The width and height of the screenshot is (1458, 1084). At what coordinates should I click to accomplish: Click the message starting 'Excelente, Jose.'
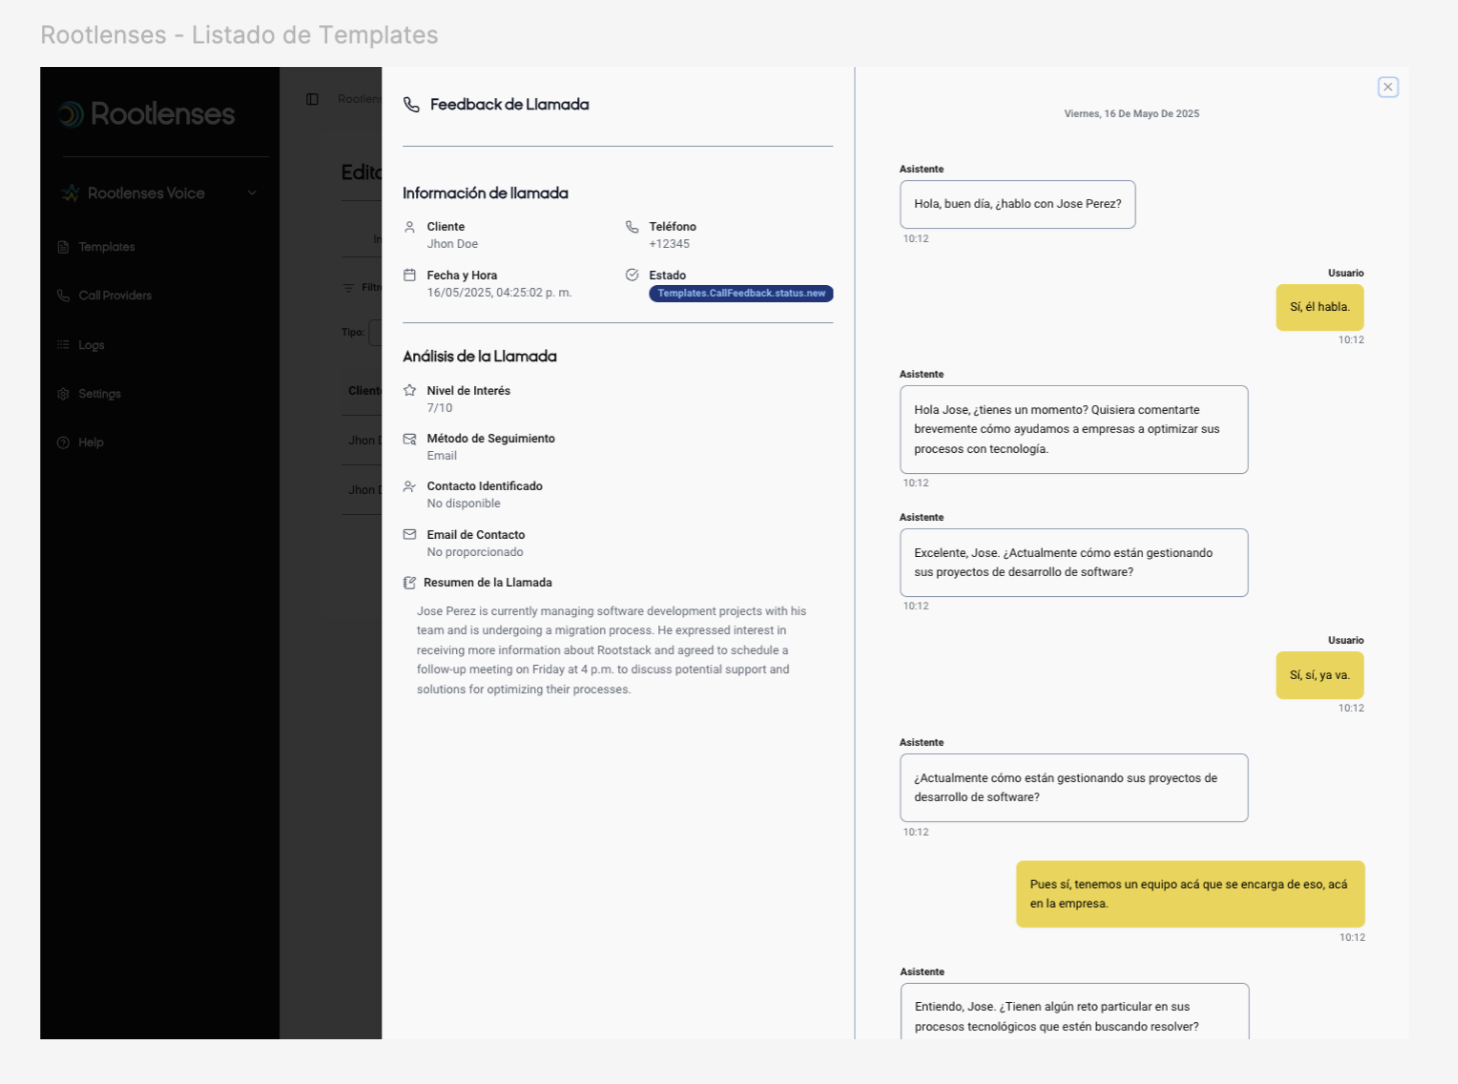tap(1074, 562)
